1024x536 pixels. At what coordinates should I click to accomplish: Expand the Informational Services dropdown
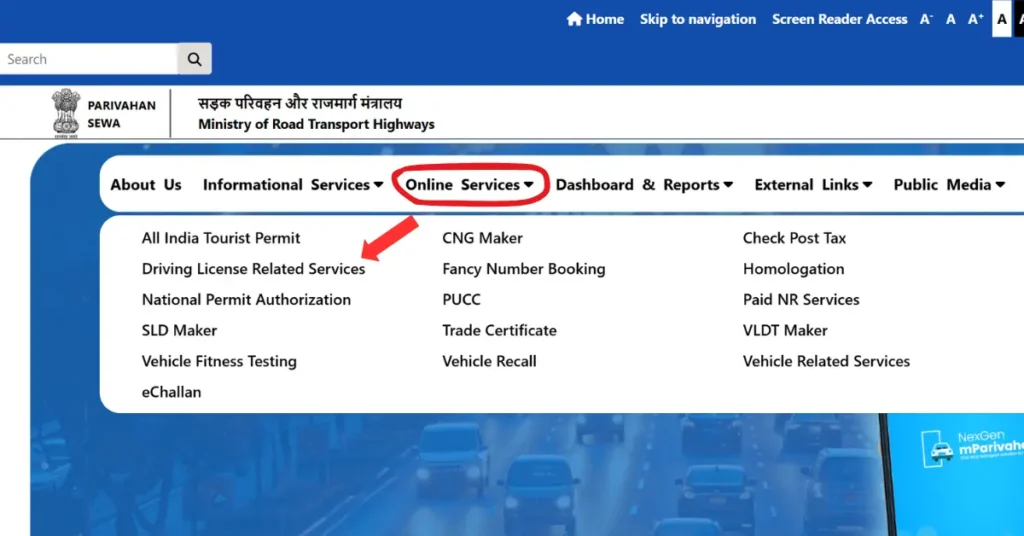point(292,185)
